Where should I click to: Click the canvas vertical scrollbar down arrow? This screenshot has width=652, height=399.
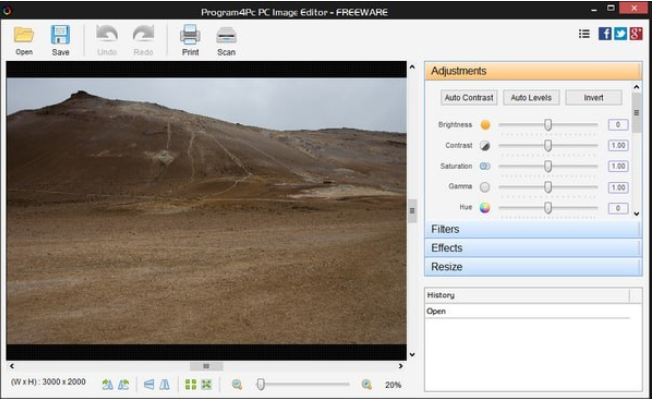pyautogui.click(x=412, y=355)
